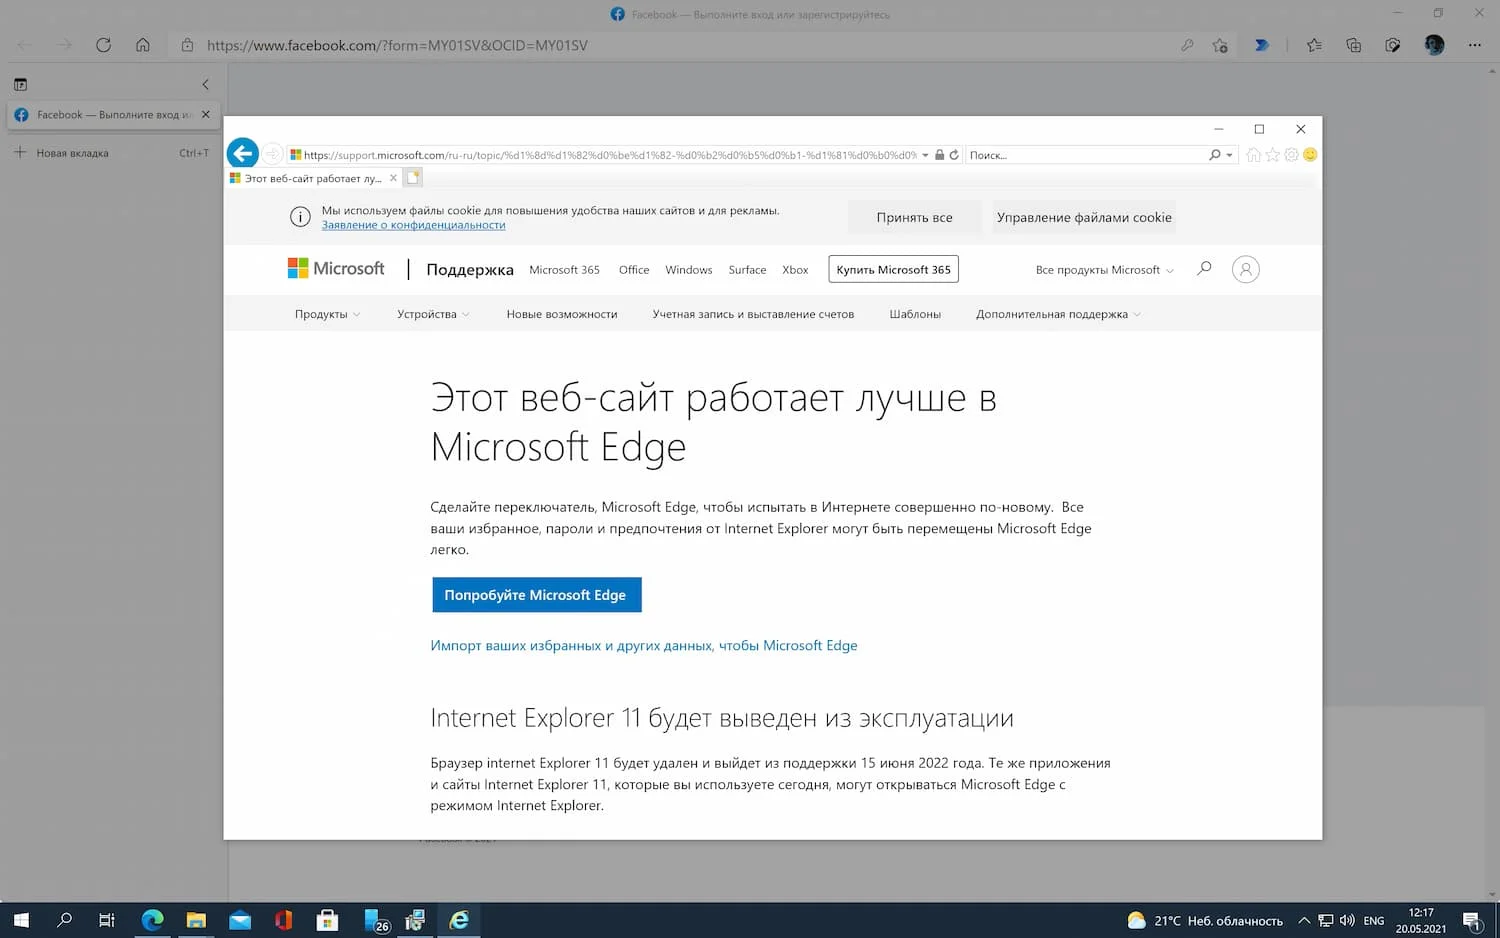Open Microsoft Store from the taskbar
The height and width of the screenshot is (938, 1500).
click(x=327, y=920)
